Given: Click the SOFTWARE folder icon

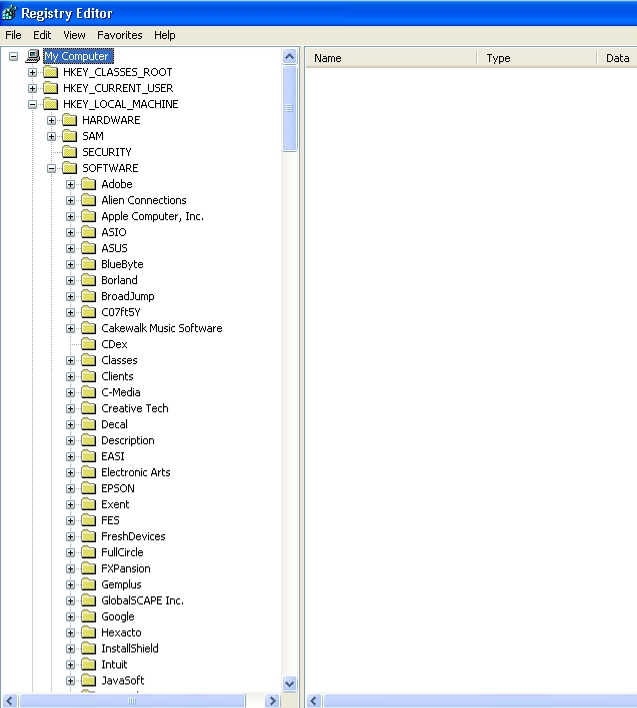Looking at the screenshot, I should click(70, 168).
